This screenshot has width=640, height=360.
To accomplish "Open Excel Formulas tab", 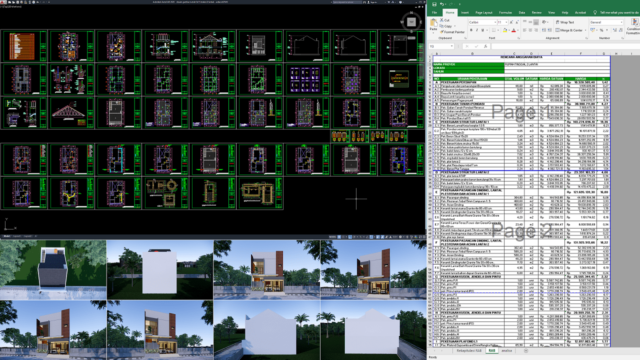I will [x=505, y=13].
